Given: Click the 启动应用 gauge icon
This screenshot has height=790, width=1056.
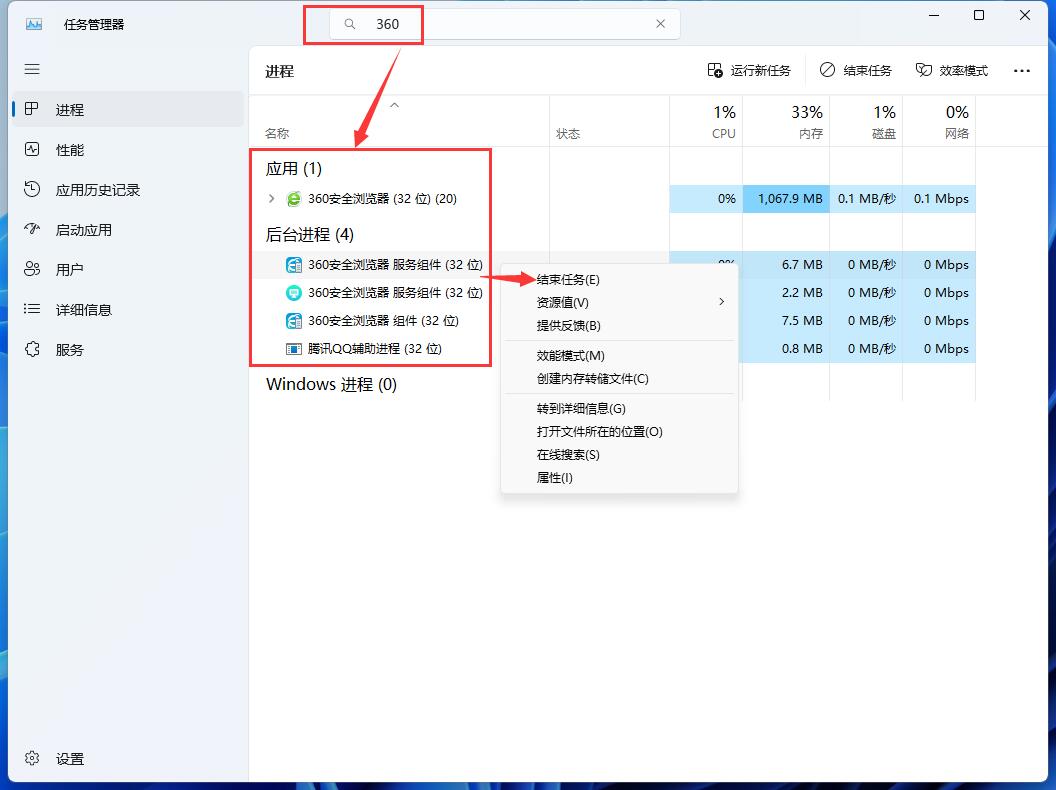Looking at the screenshot, I should point(32,229).
